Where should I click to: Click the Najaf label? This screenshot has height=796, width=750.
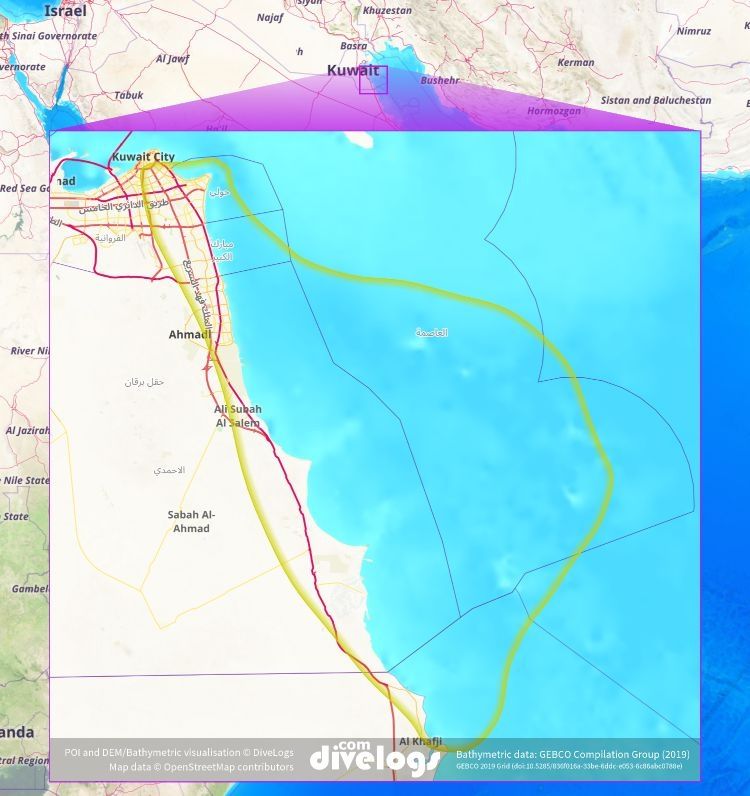click(270, 18)
